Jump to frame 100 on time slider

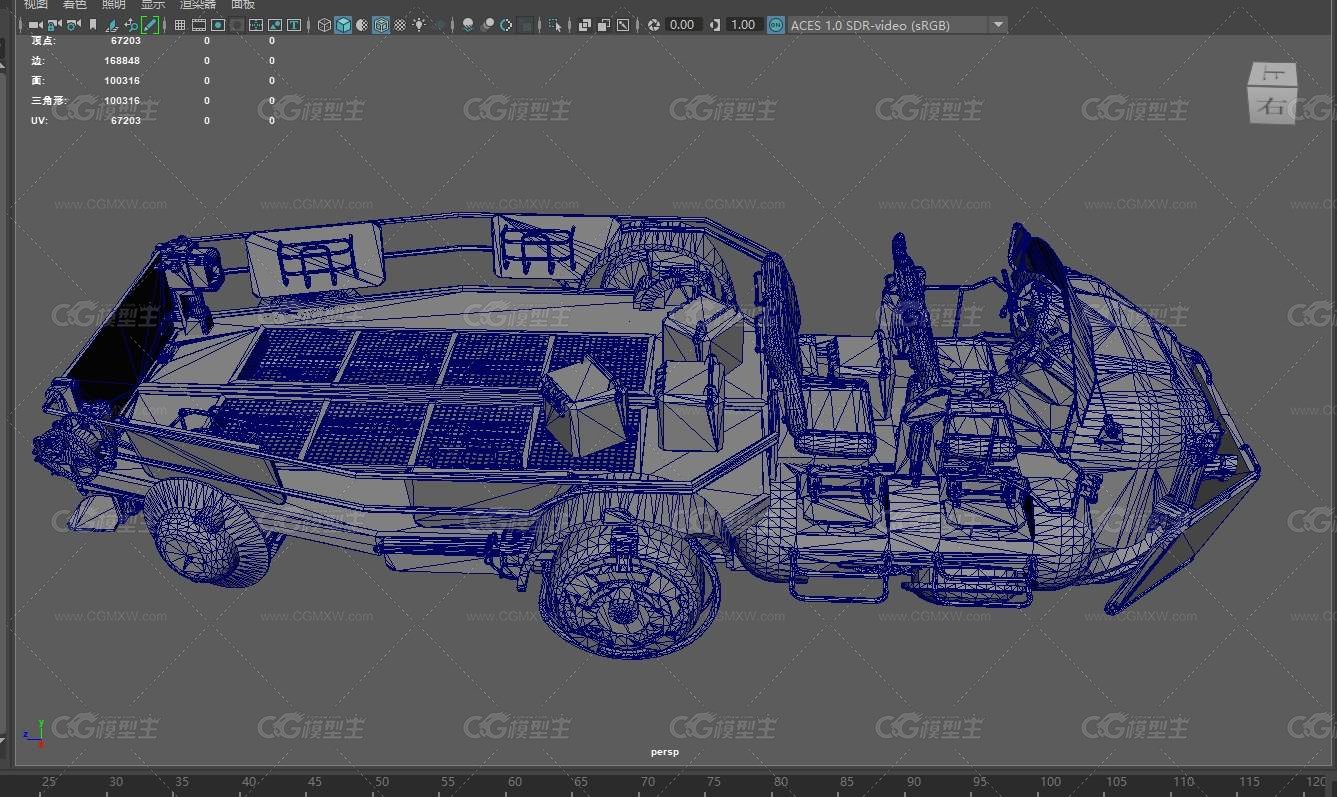click(1050, 782)
